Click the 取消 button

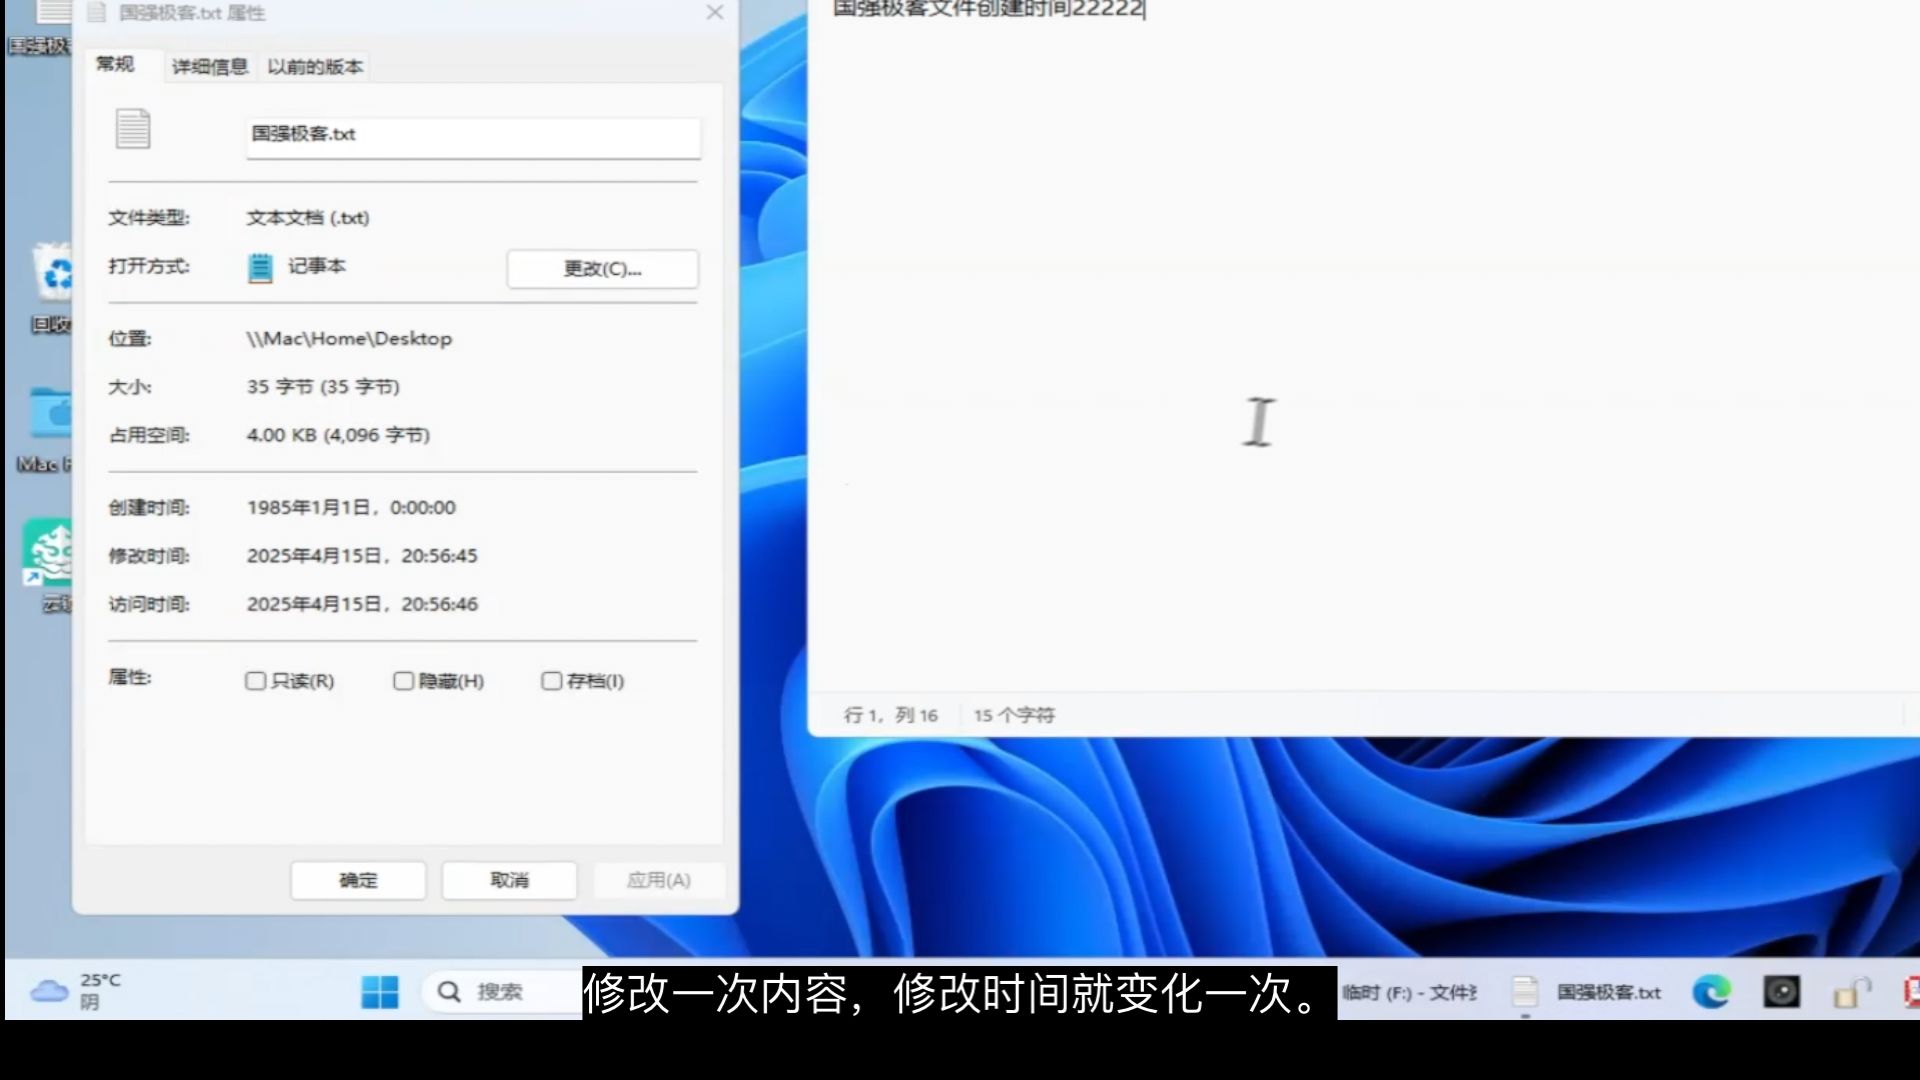coord(509,880)
